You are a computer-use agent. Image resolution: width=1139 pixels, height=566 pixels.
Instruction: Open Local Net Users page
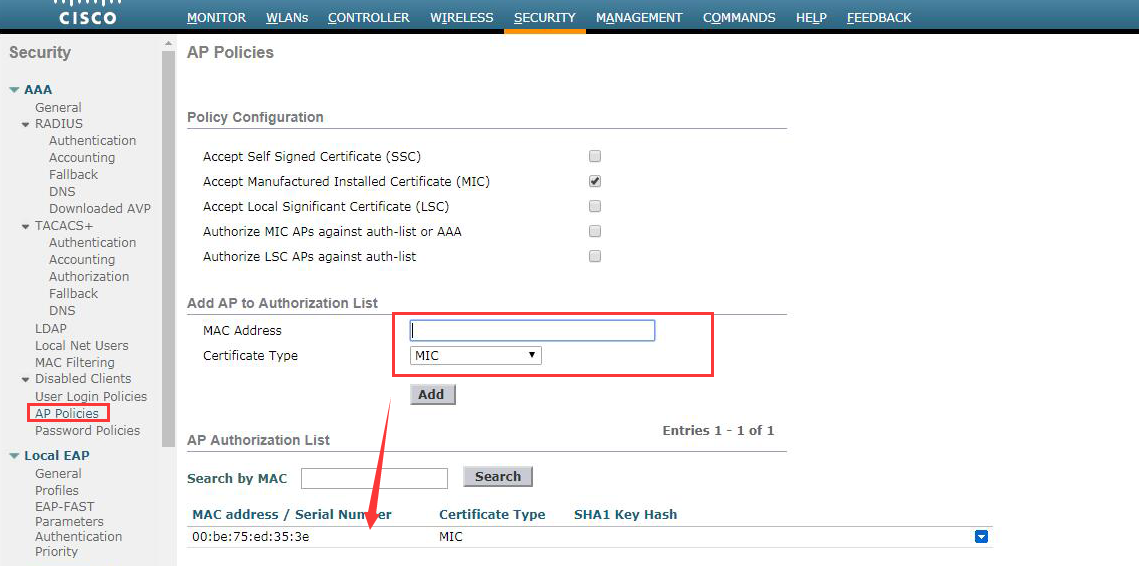(81, 346)
